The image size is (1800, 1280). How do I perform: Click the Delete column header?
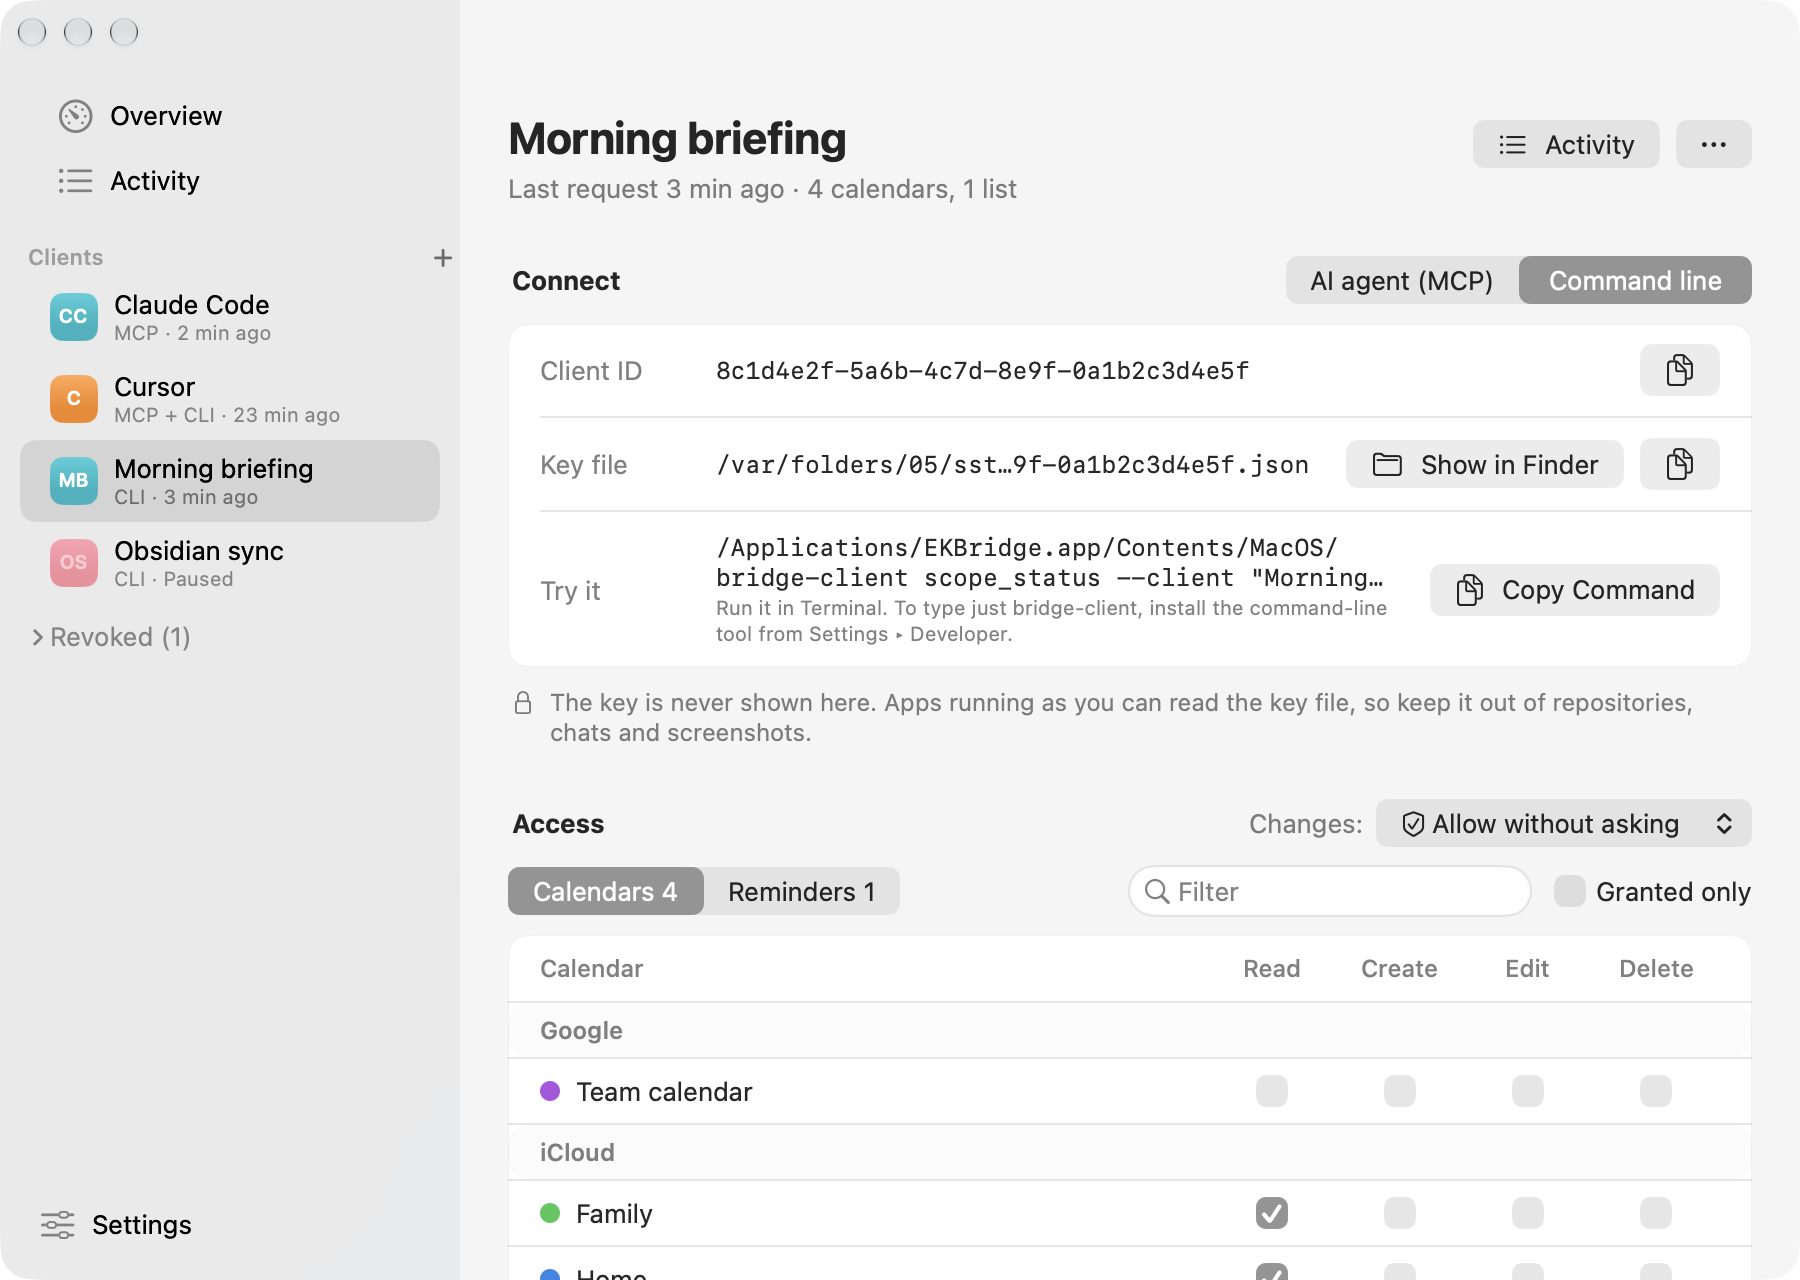[1656, 968]
